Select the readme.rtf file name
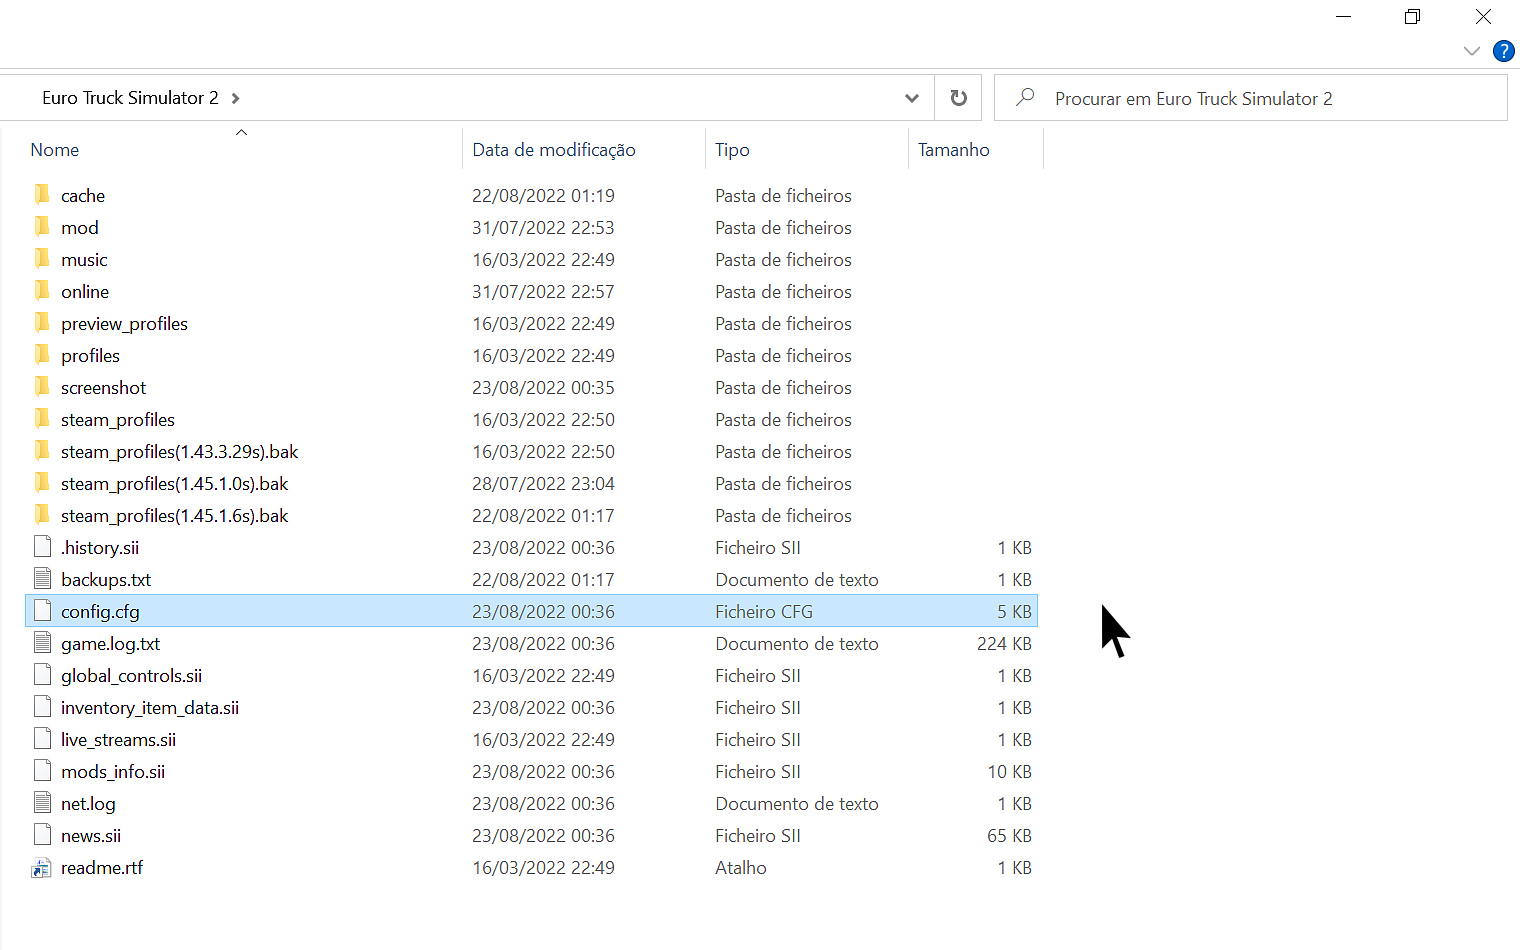This screenshot has width=1520, height=950. coord(102,868)
